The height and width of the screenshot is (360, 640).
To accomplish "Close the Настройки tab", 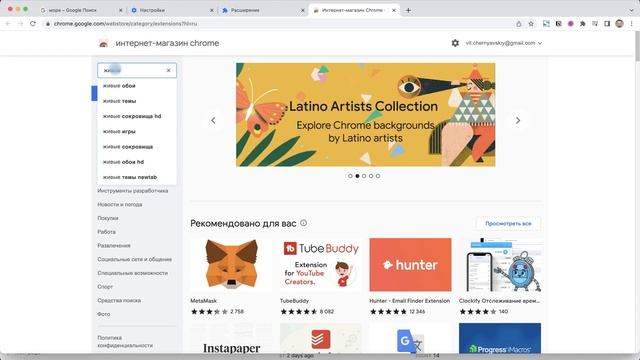I will [x=212, y=10].
